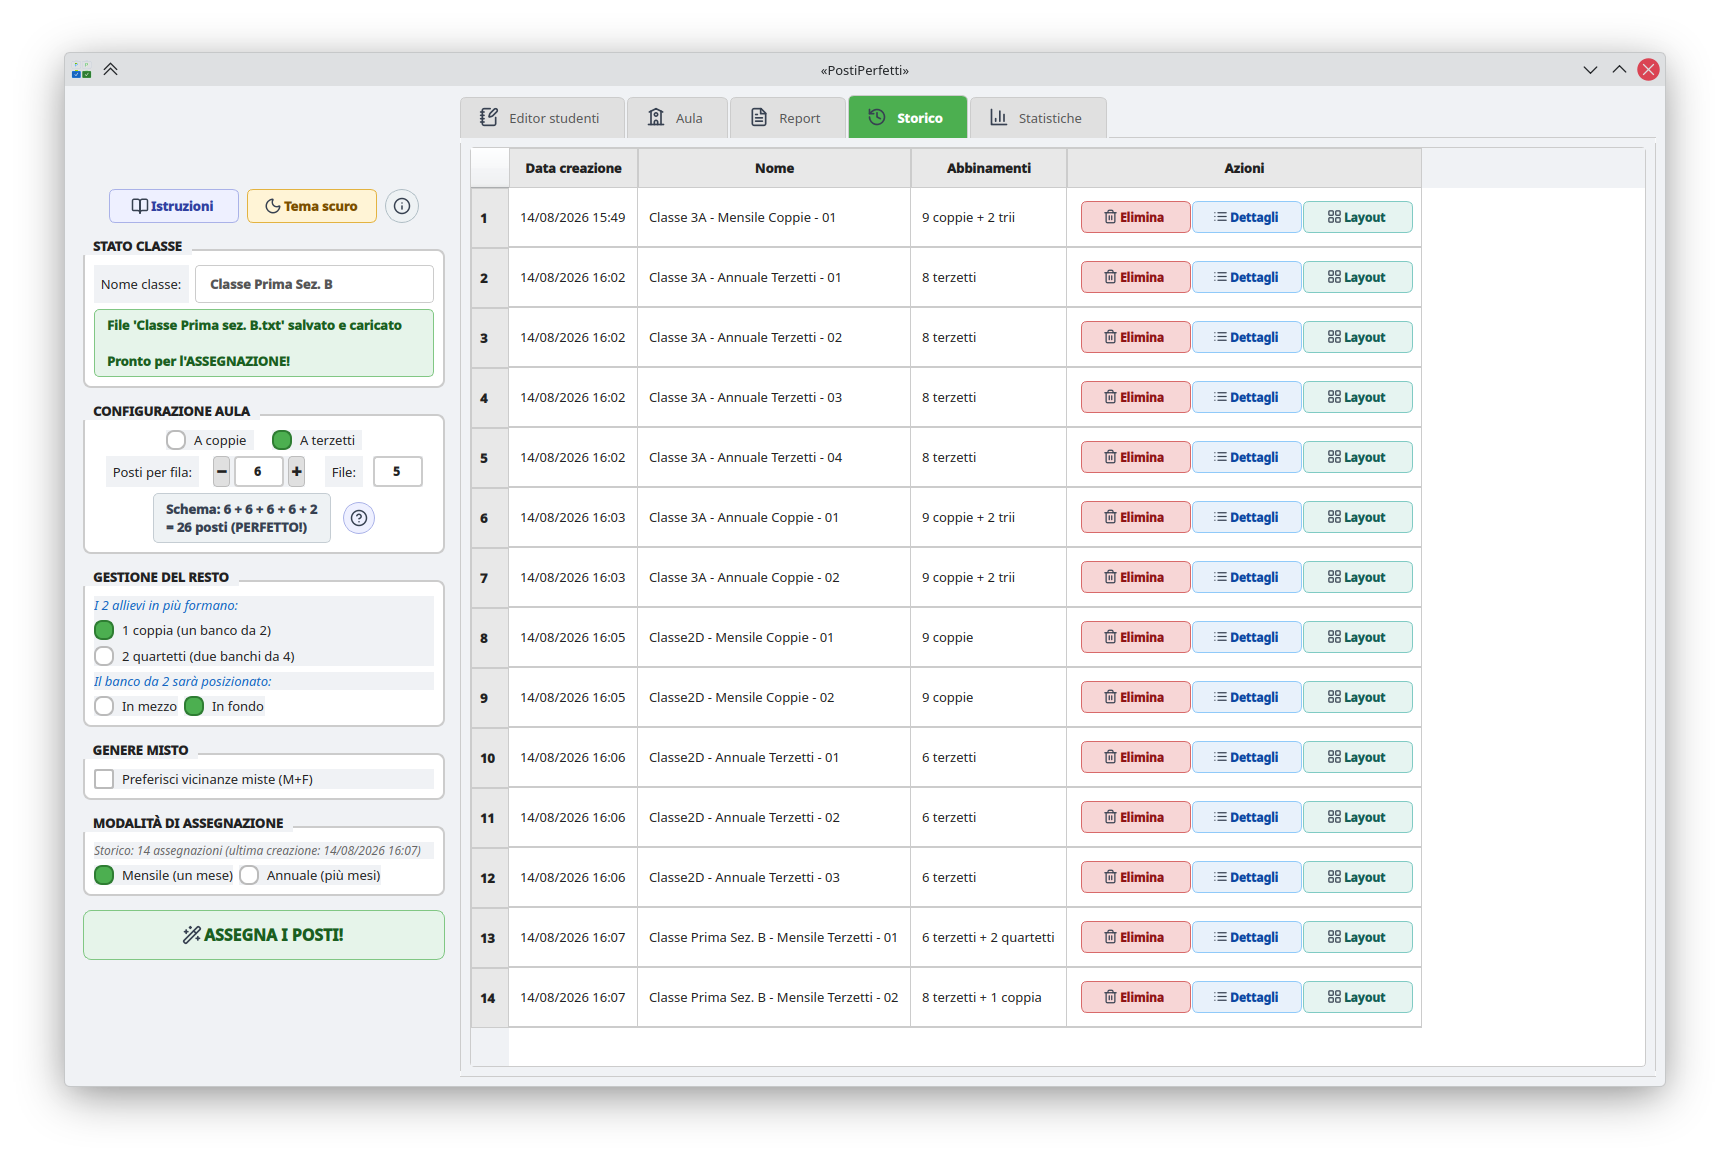Click the magic wand icon on Assegna i posti
The height and width of the screenshot is (1163, 1730).
192,935
